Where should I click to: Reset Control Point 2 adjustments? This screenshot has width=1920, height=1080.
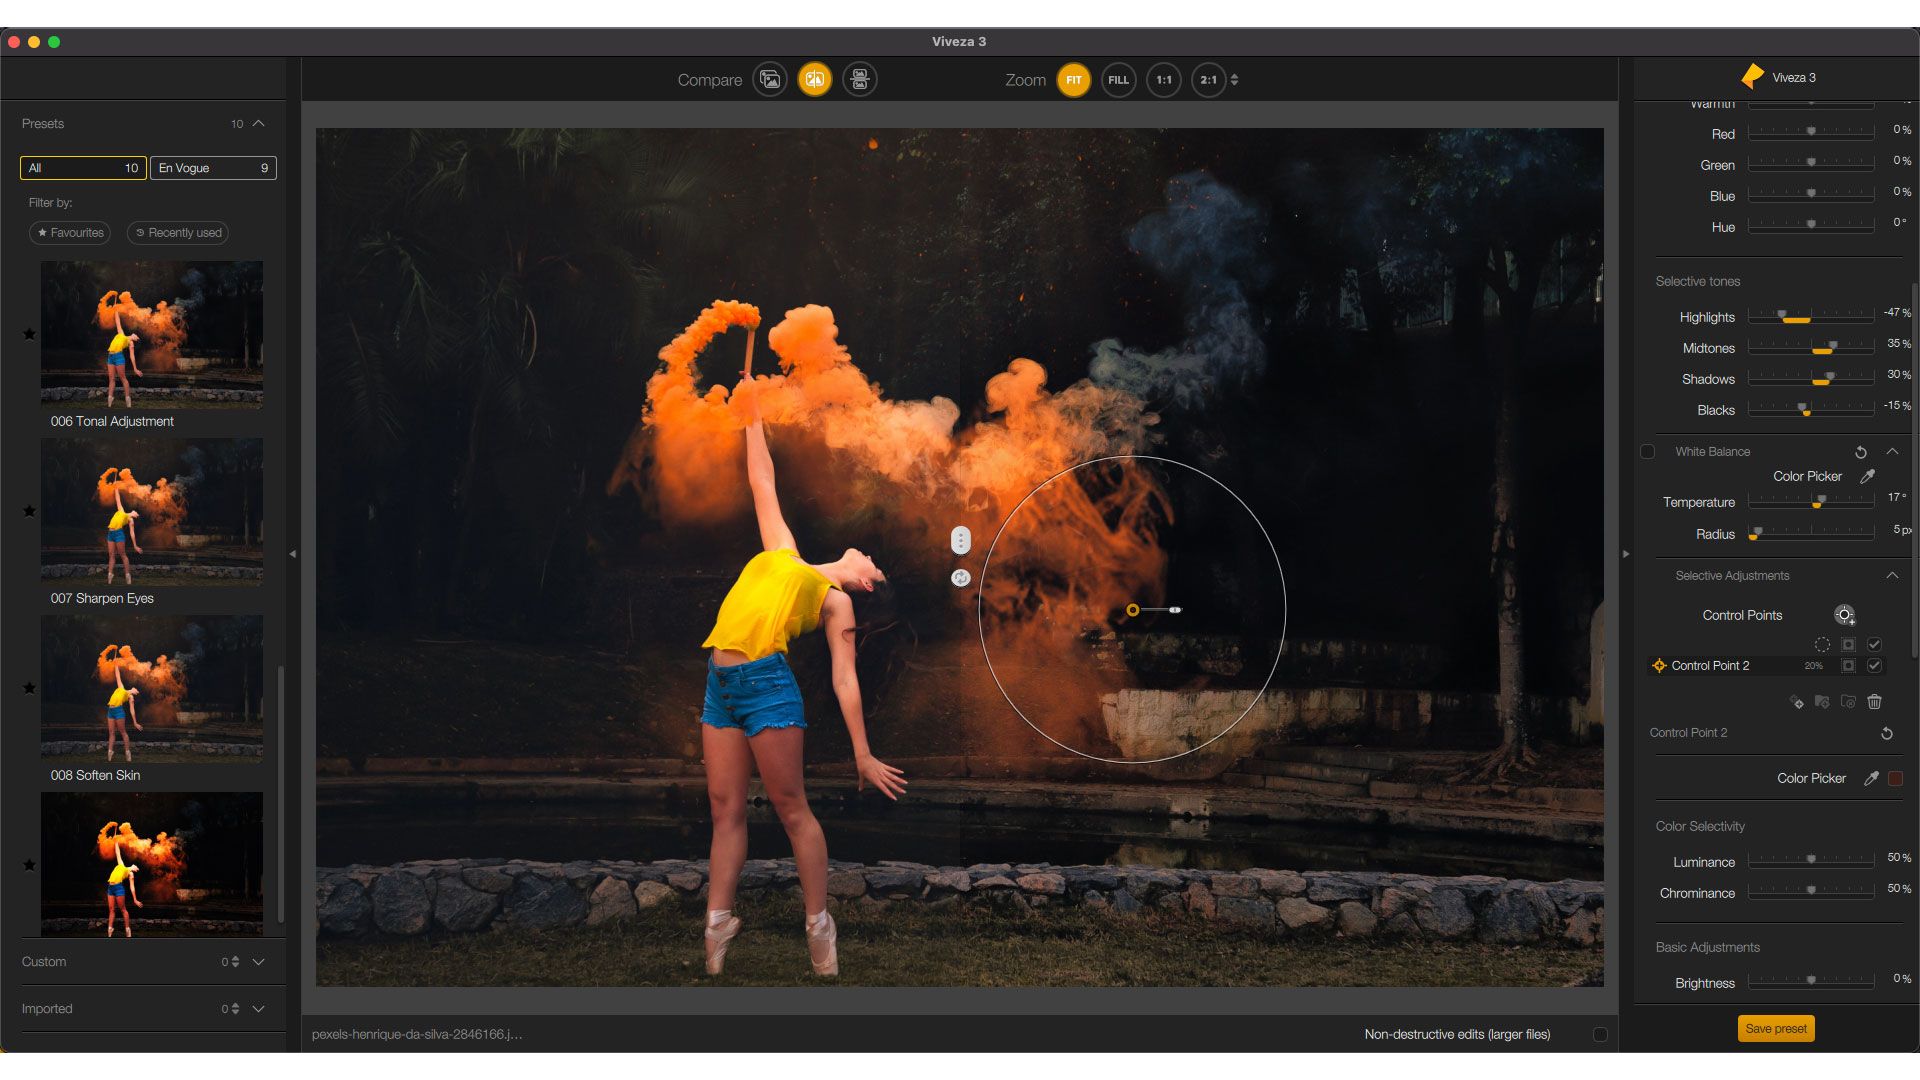pos(1886,733)
